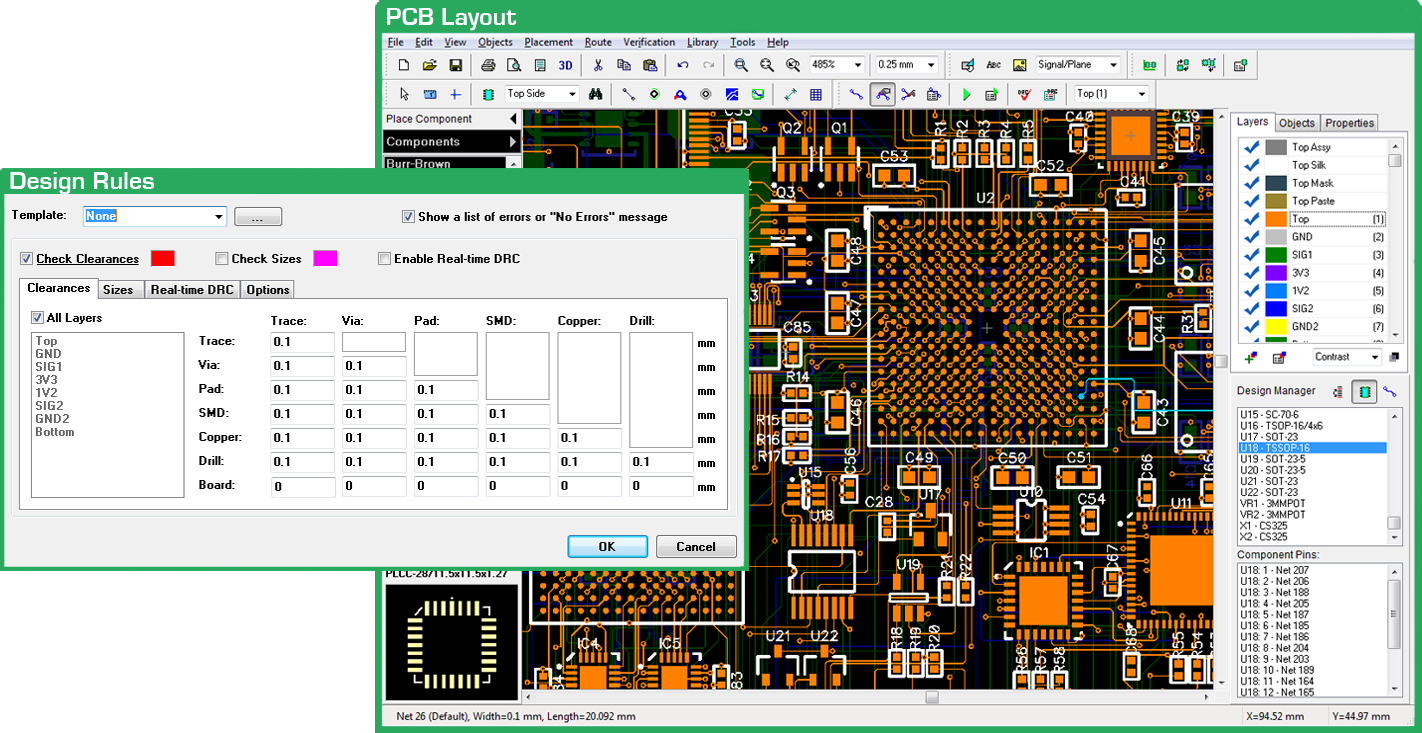
Task: Click the magenta Check Sizes color swatch
Action: pos(325,259)
